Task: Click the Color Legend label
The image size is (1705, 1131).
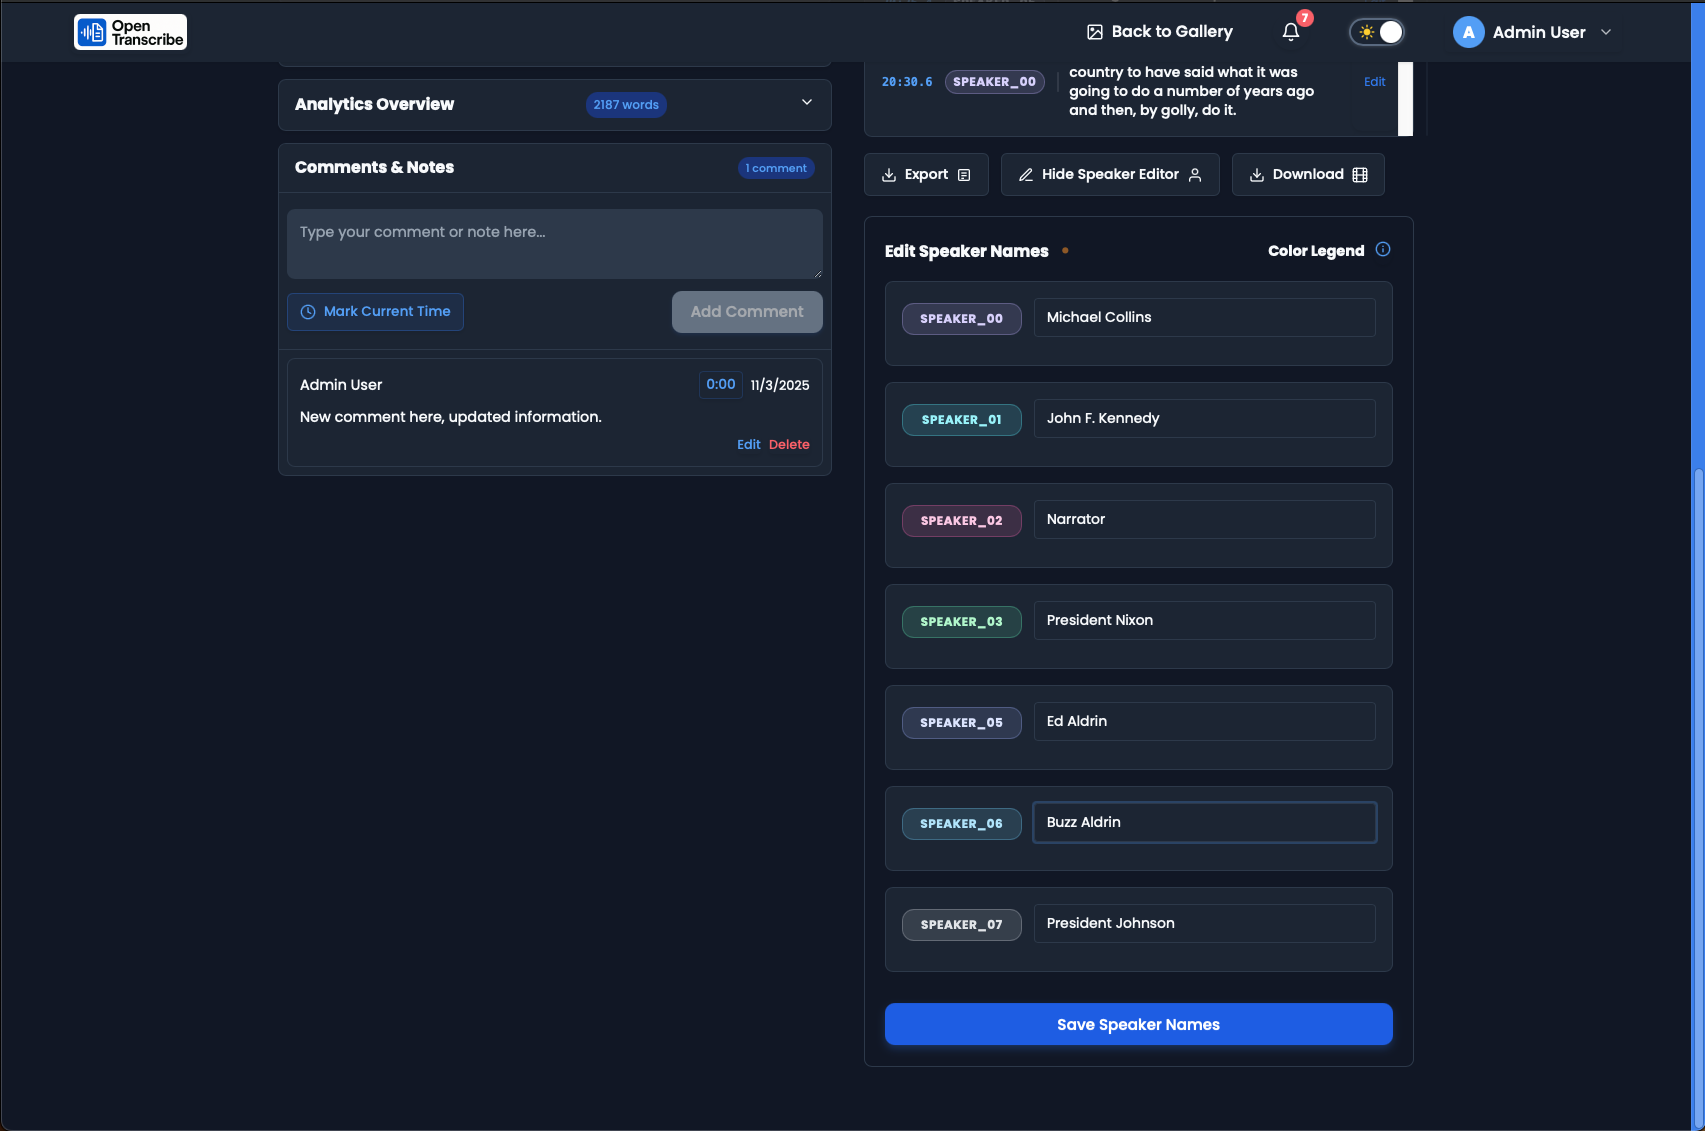Action: coord(1316,251)
